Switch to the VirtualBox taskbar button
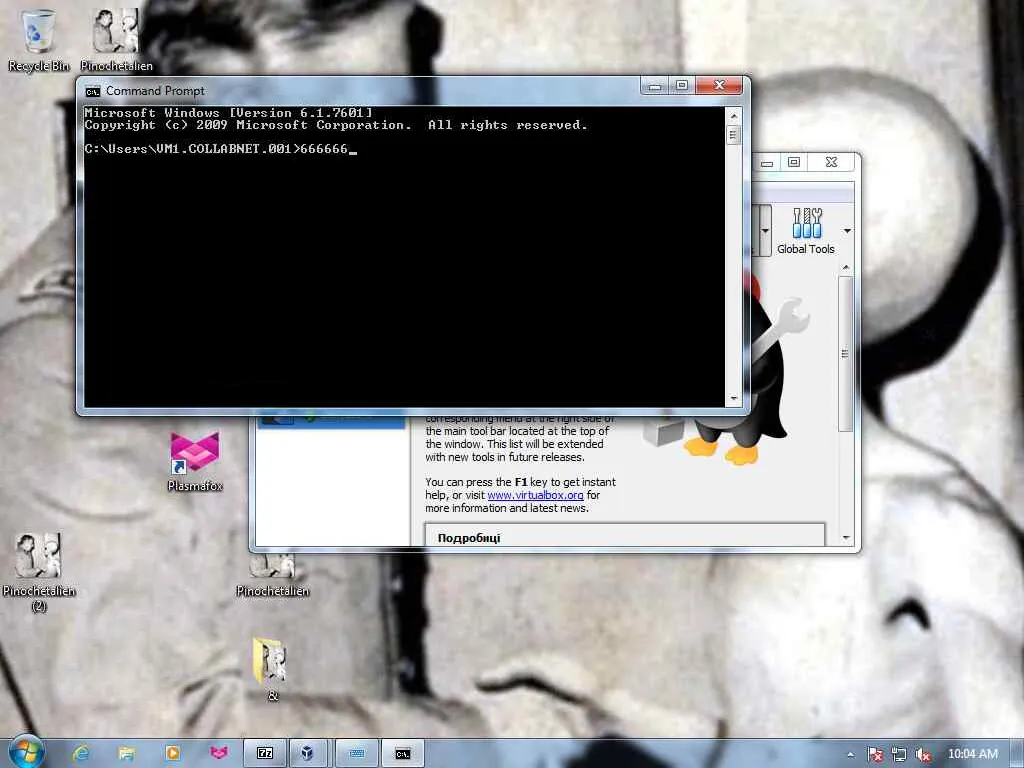Screen dimensions: 1024x768 pos(308,754)
